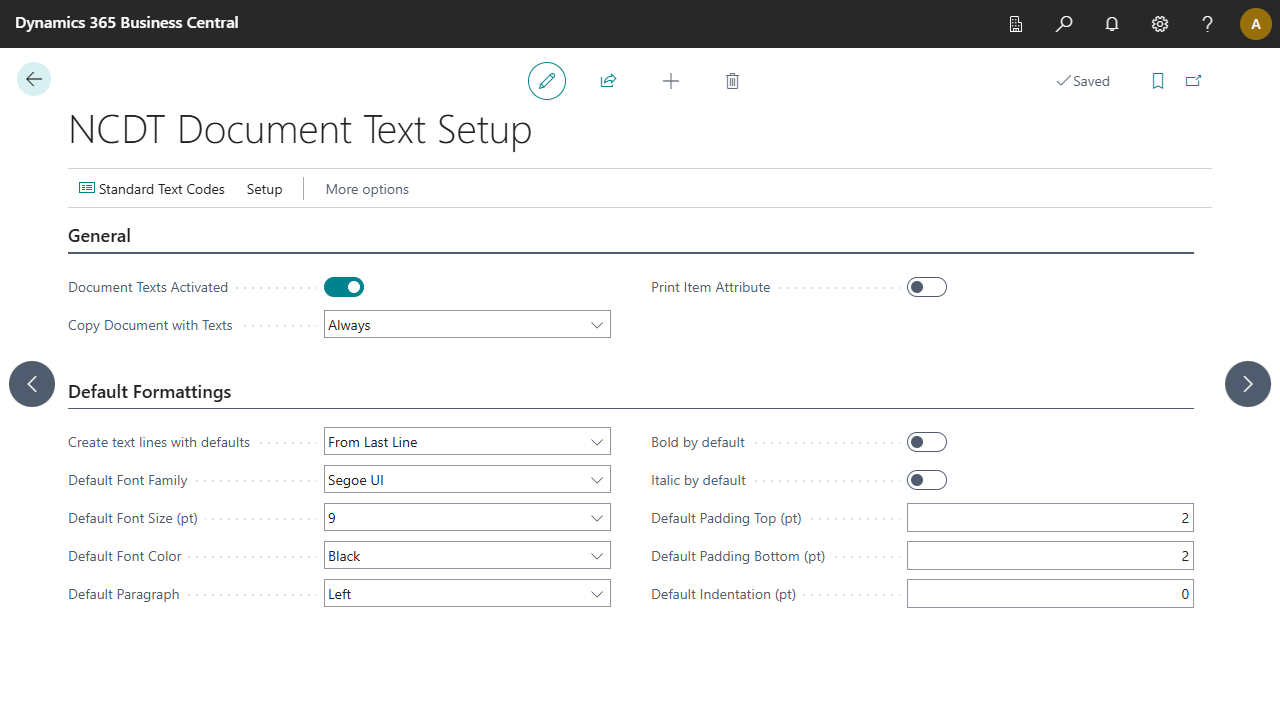
Task: Click the pencil edit icon
Action: point(547,81)
